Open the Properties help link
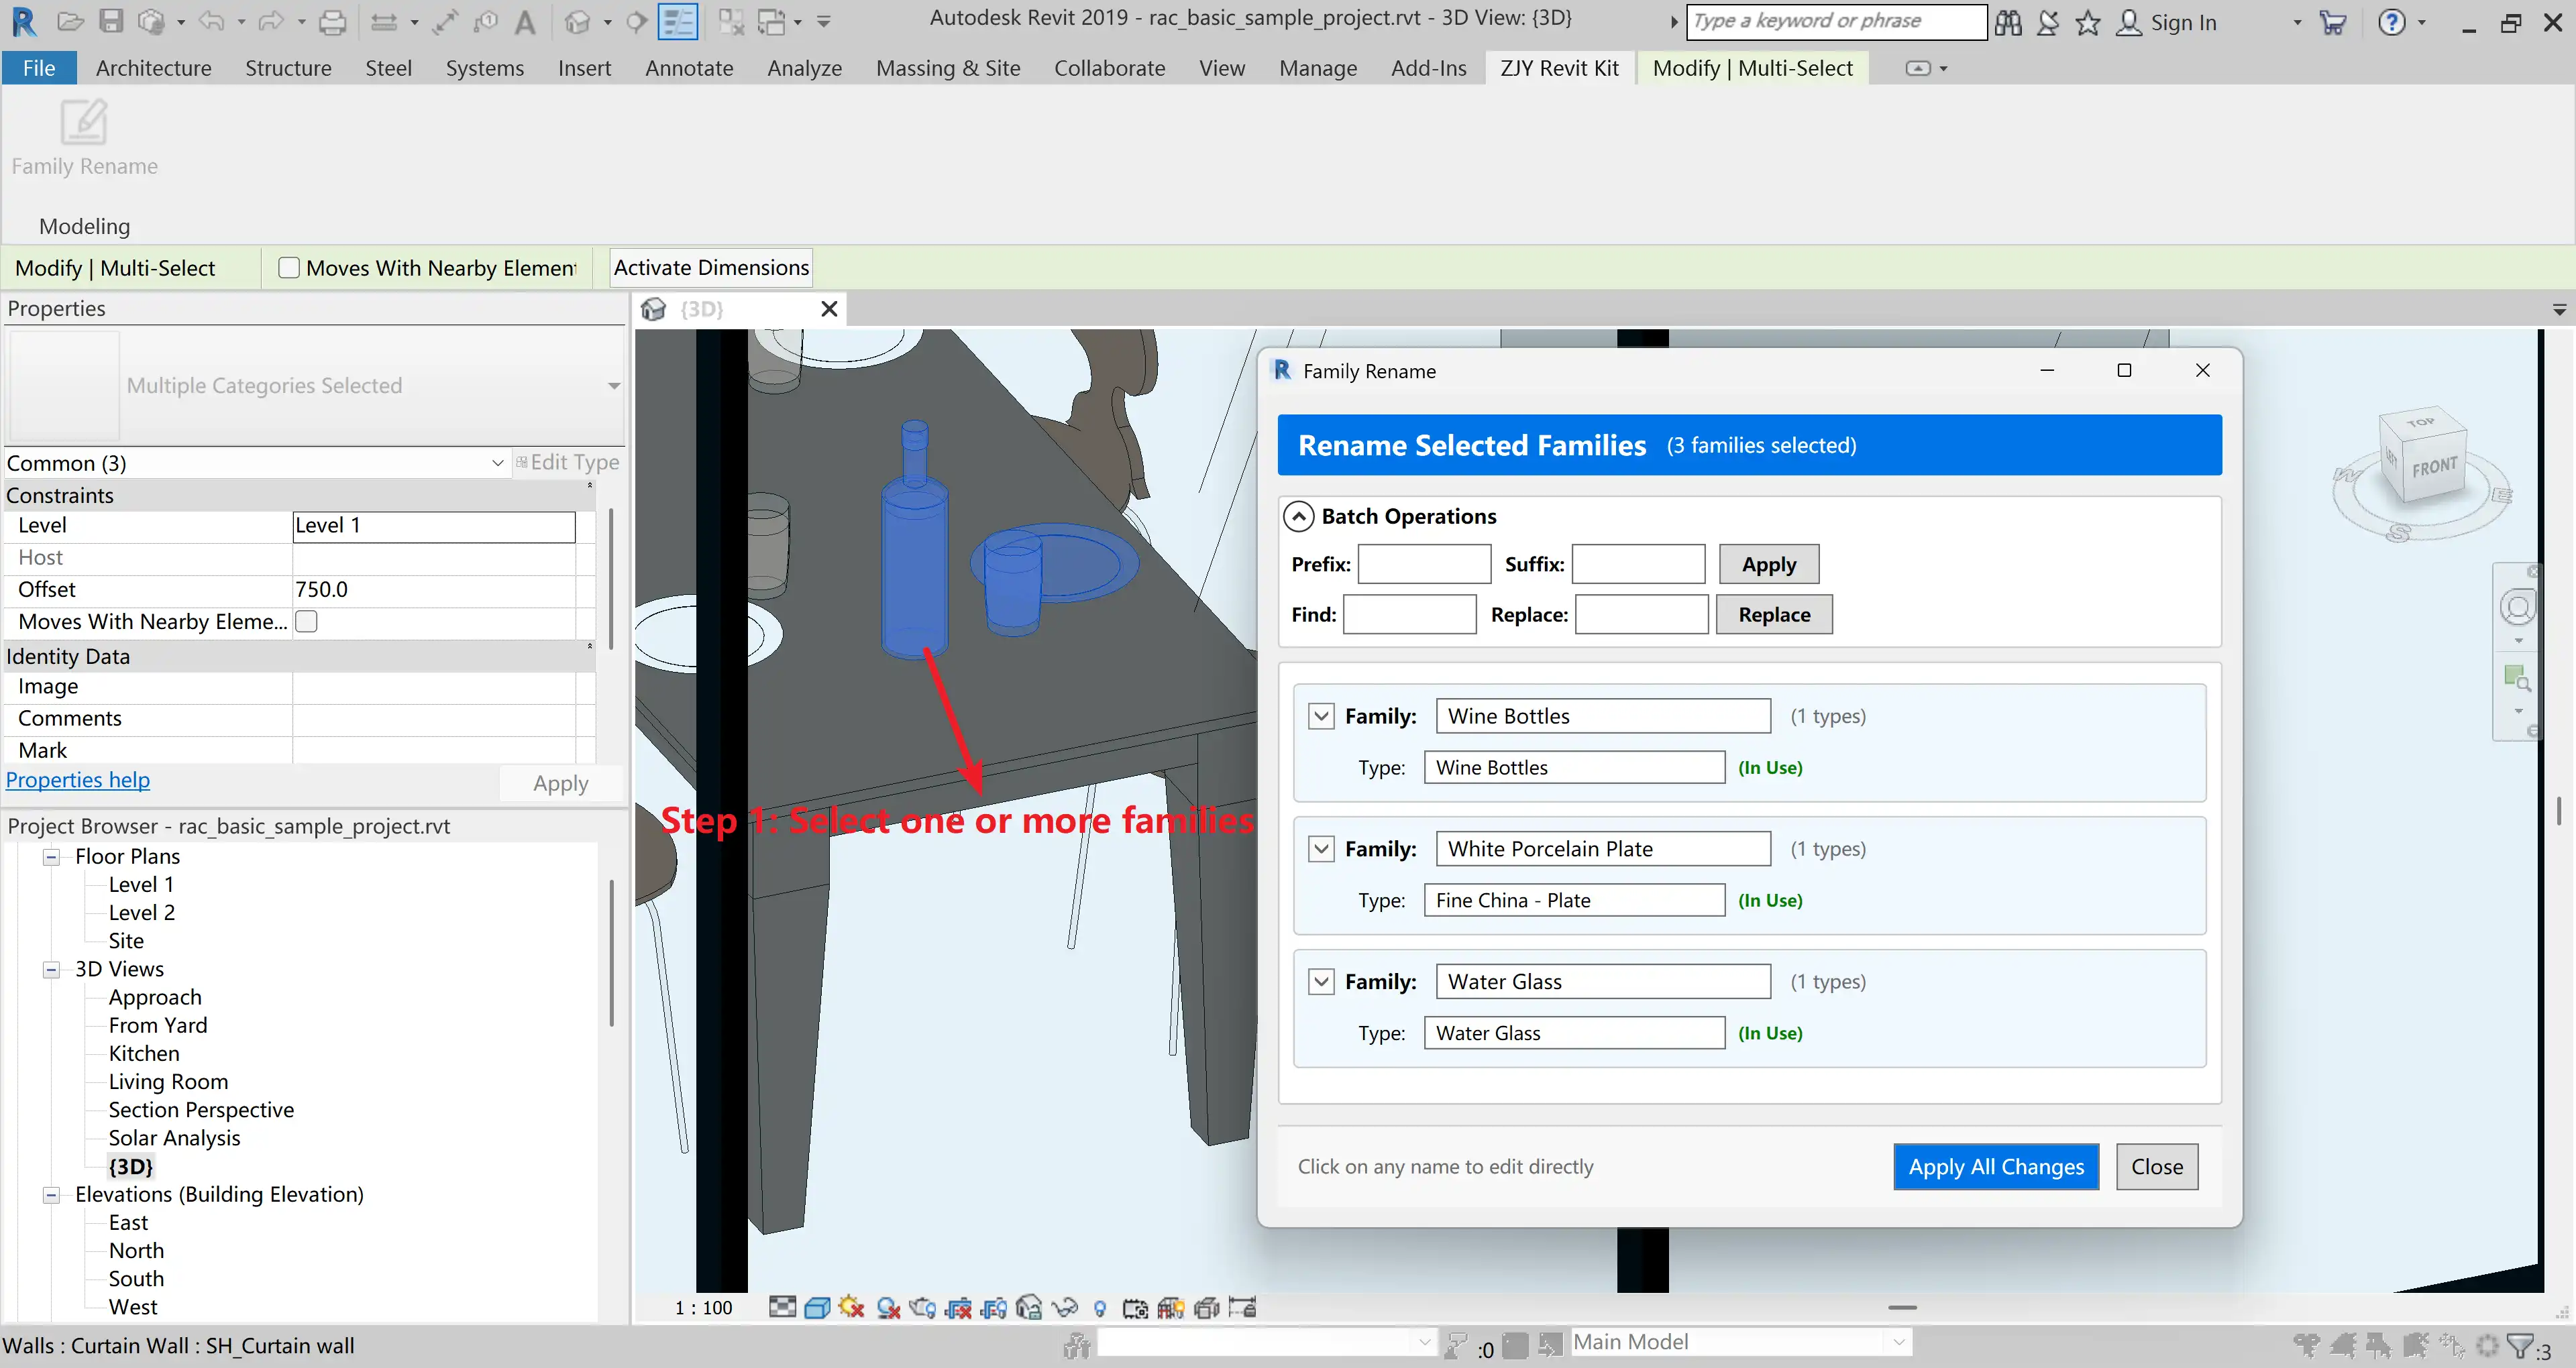The image size is (2576, 1368). 78,780
